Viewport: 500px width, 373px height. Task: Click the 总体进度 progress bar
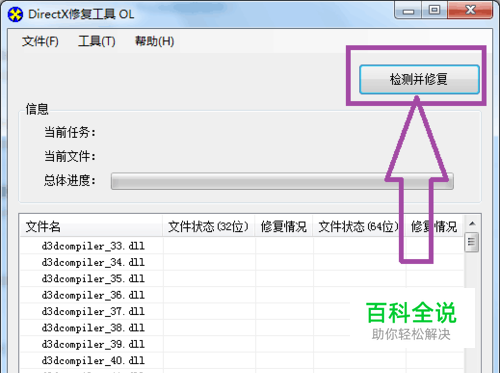point(282,181)
